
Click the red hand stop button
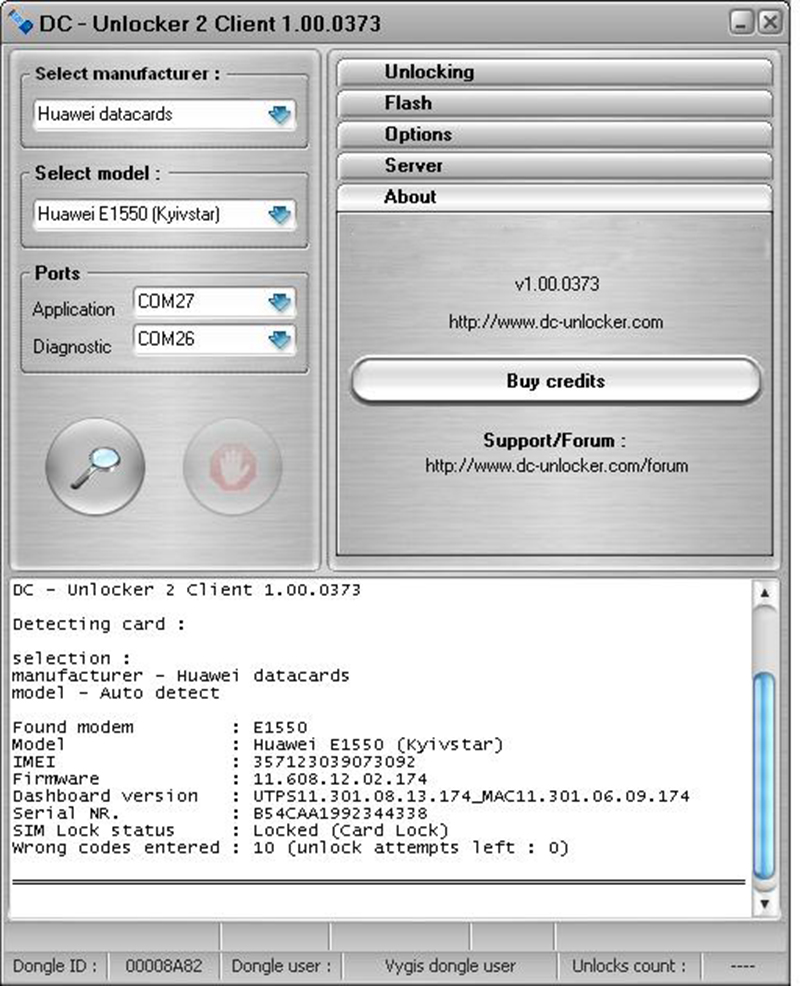233,466
